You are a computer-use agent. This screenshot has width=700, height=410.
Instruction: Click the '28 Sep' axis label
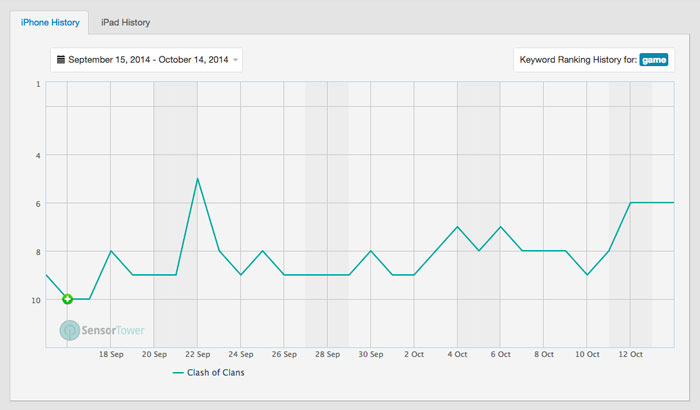[x=327, y=354]
